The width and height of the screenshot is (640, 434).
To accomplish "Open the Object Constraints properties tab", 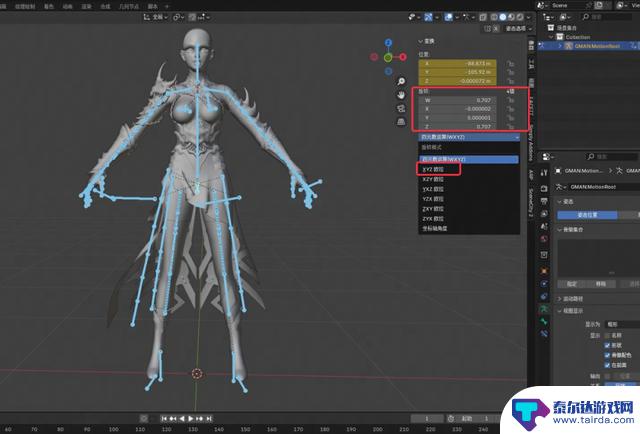I will tap(544, 296).
